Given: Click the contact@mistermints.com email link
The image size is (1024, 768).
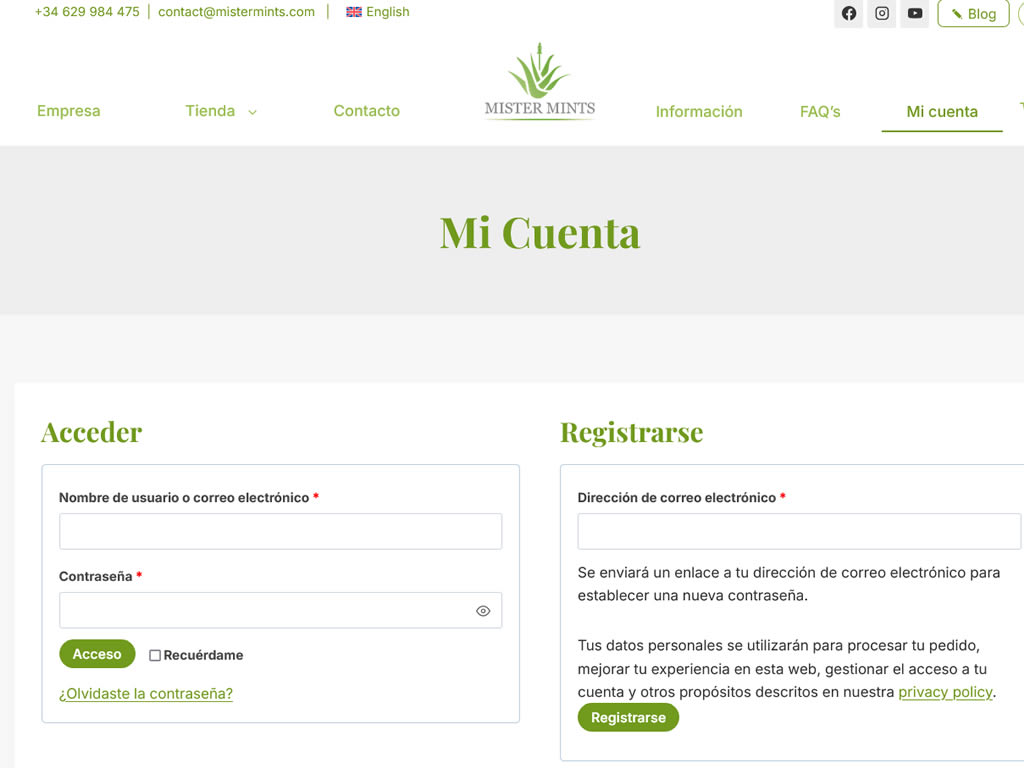Looking at the screenshot, I should [236, 12].
